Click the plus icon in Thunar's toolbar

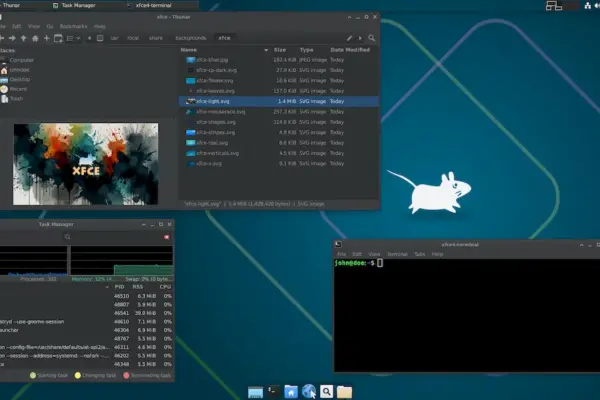(47, 38)
